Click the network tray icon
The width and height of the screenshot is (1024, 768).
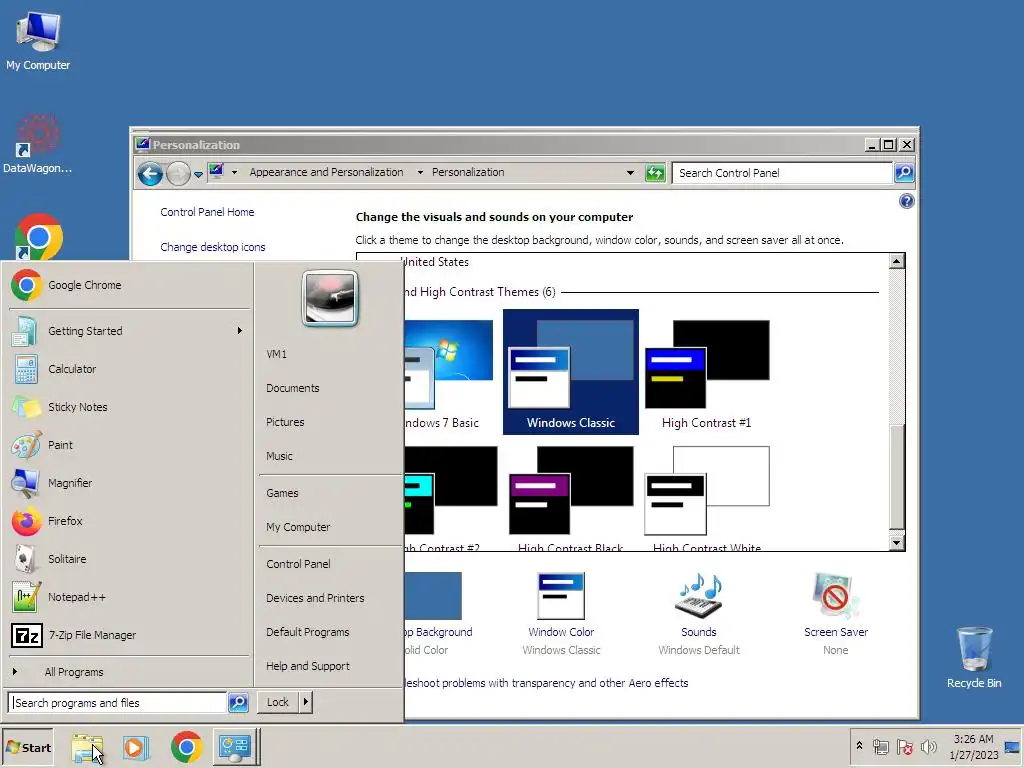(x=881, y=747)
